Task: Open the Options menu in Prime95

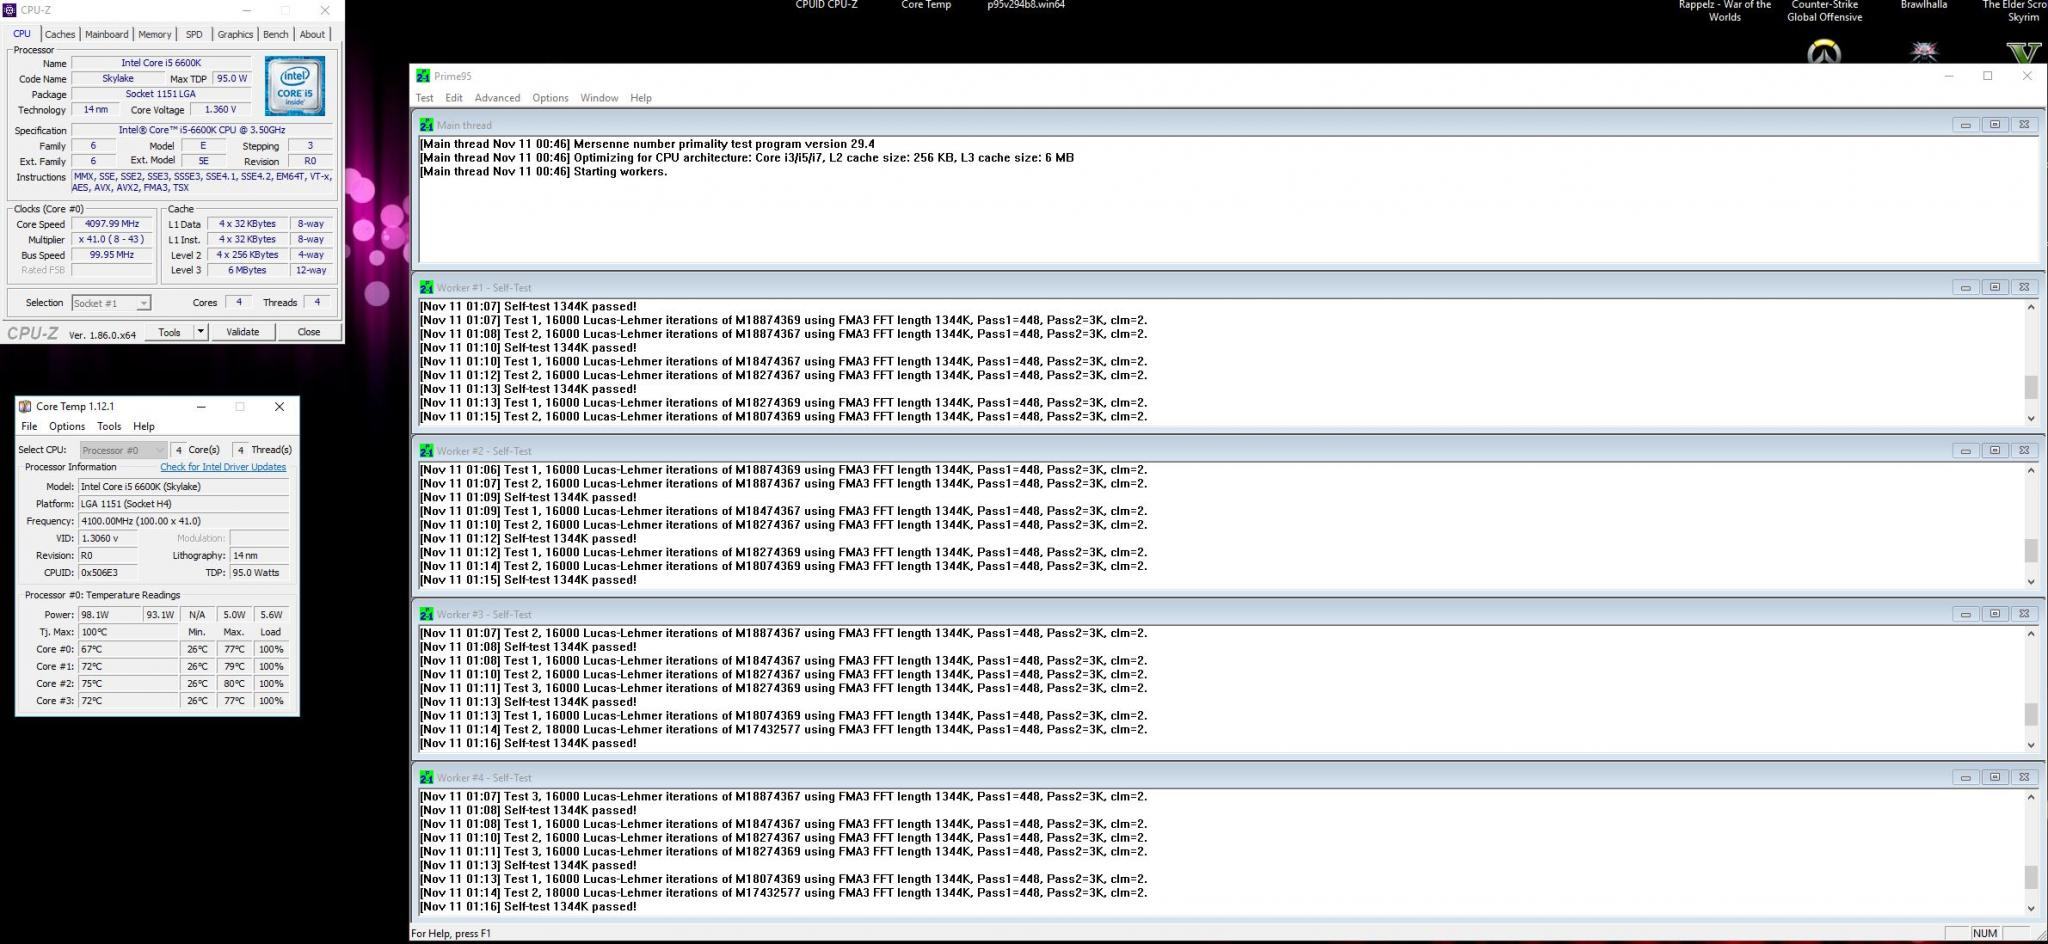Action: tap(550, 98)
